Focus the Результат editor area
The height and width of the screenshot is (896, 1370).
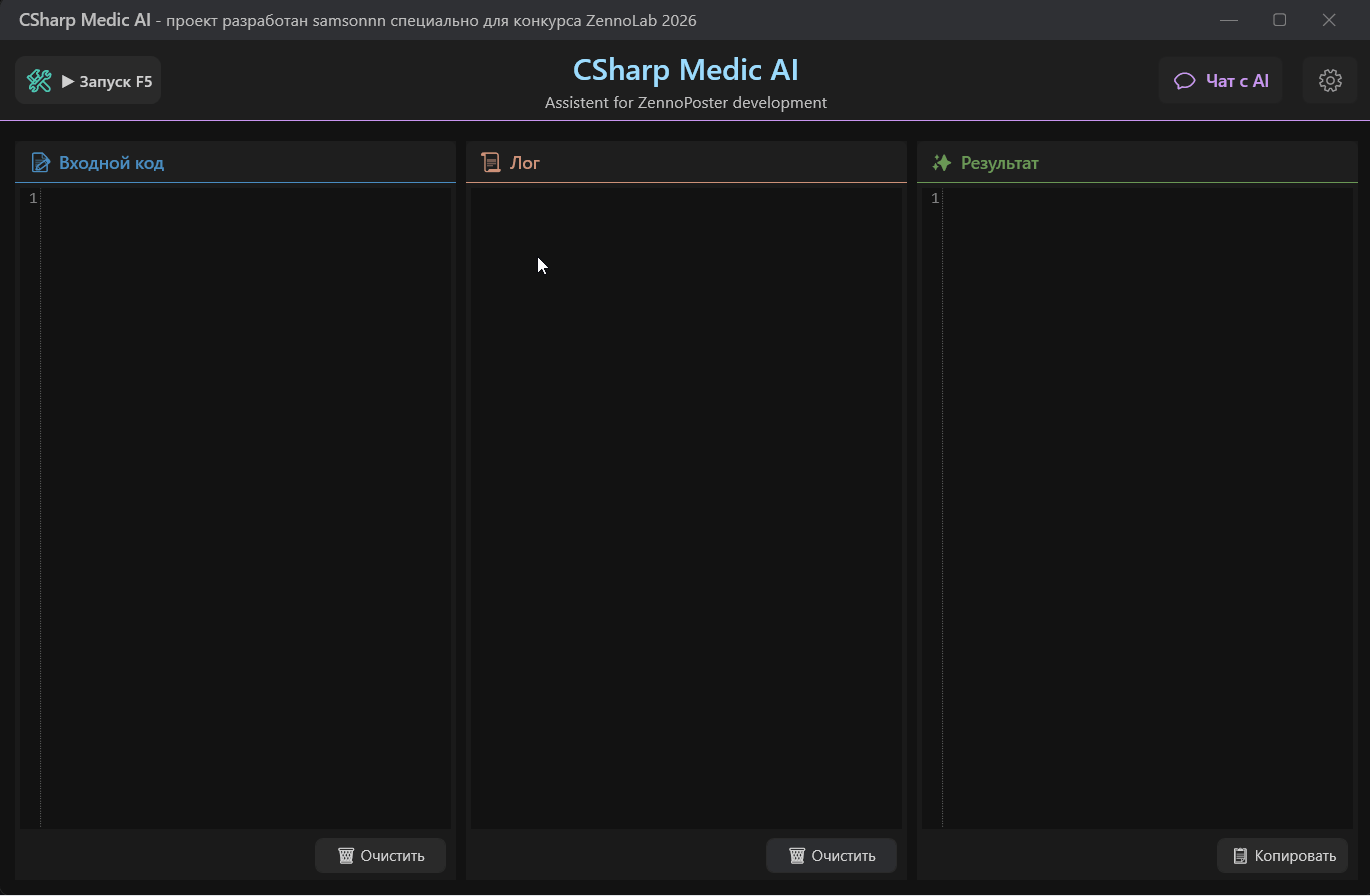[1148, 508]
